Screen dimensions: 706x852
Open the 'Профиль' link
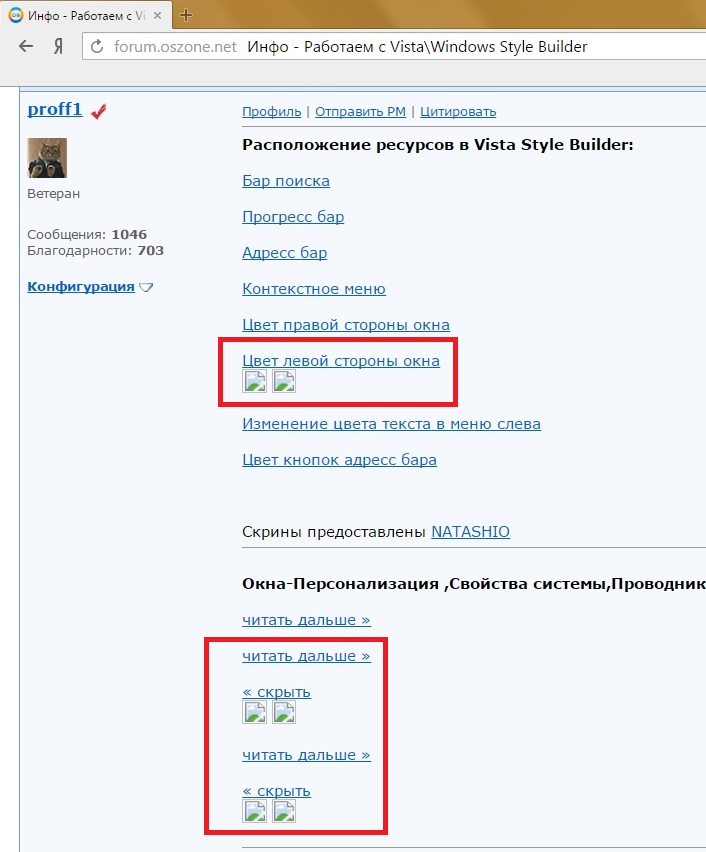click(x=272, y=111)
